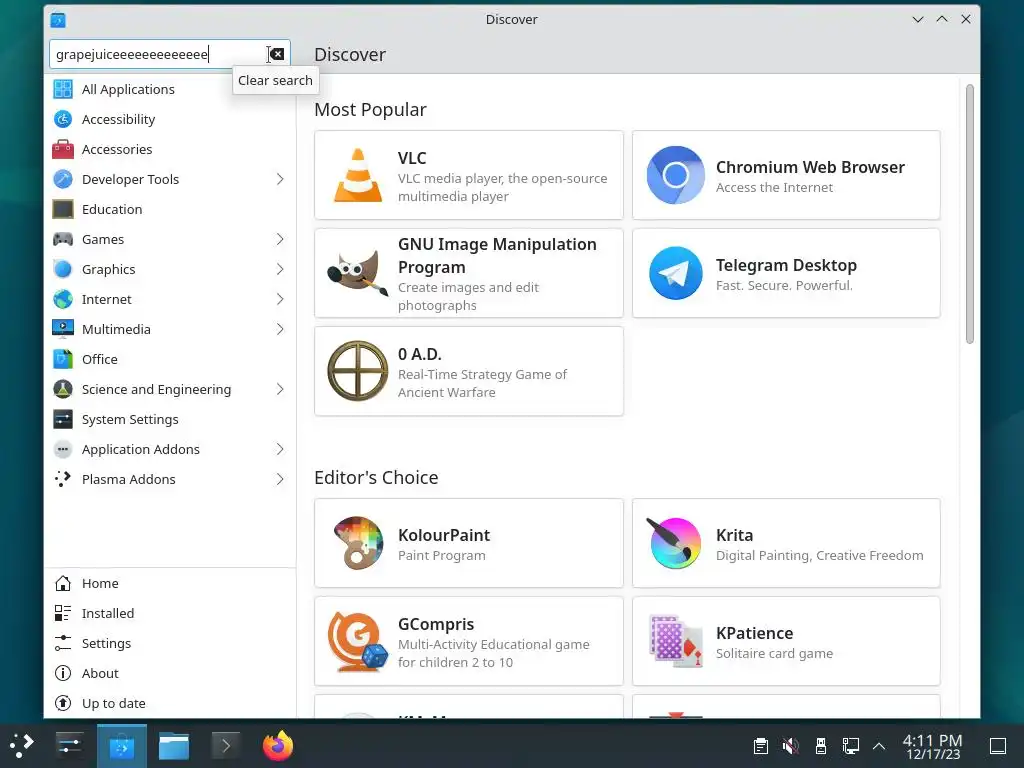Open the Up to date updates page
The image size is (1024, 768).
pos(170,703)
